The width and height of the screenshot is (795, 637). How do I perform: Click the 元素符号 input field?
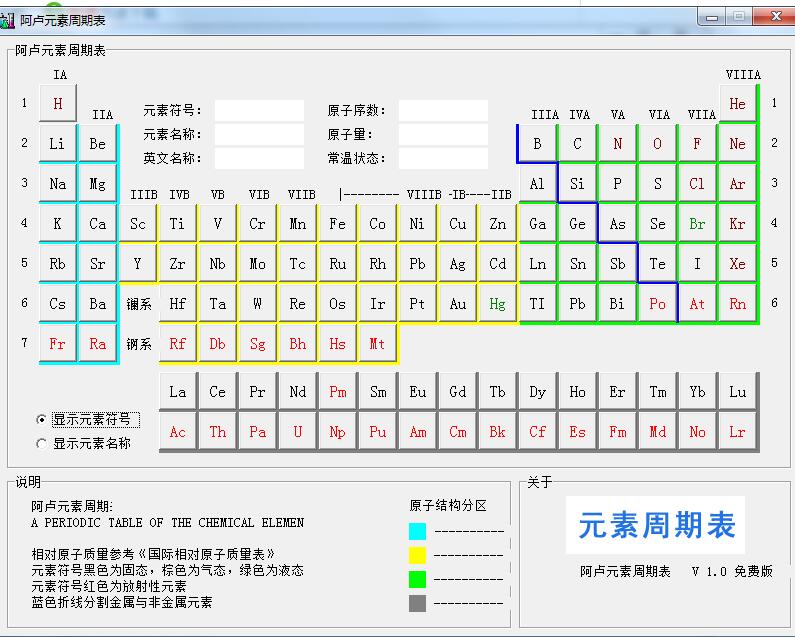point(259,111)
